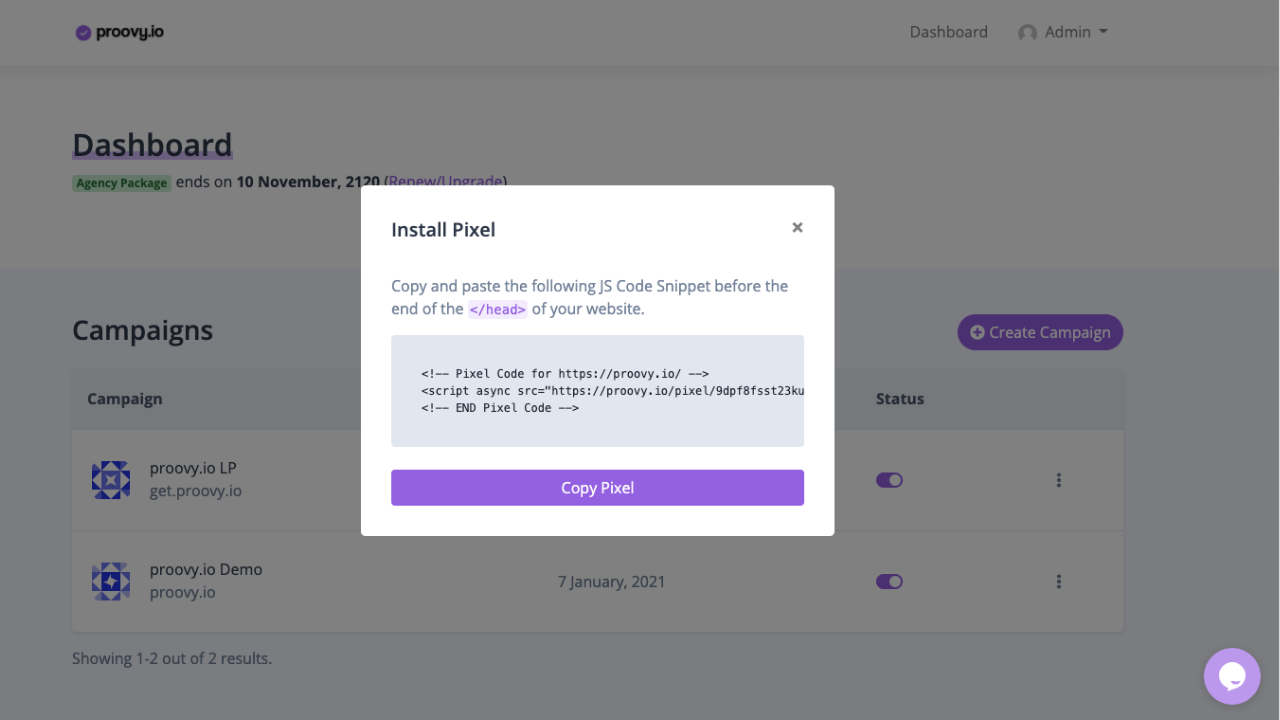Open the proovy.io Demo campaign name
This screenshot has height=720, width=1280.
click(x=206, y=569)
